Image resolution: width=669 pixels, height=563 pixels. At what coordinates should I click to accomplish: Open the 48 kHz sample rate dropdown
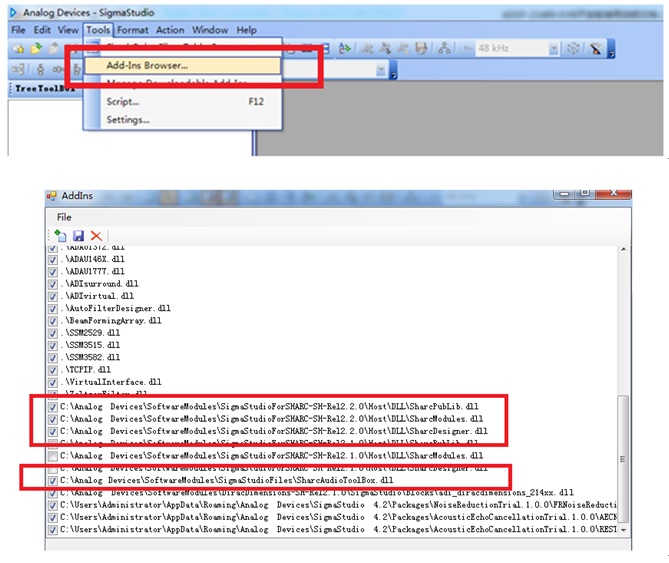553,49
